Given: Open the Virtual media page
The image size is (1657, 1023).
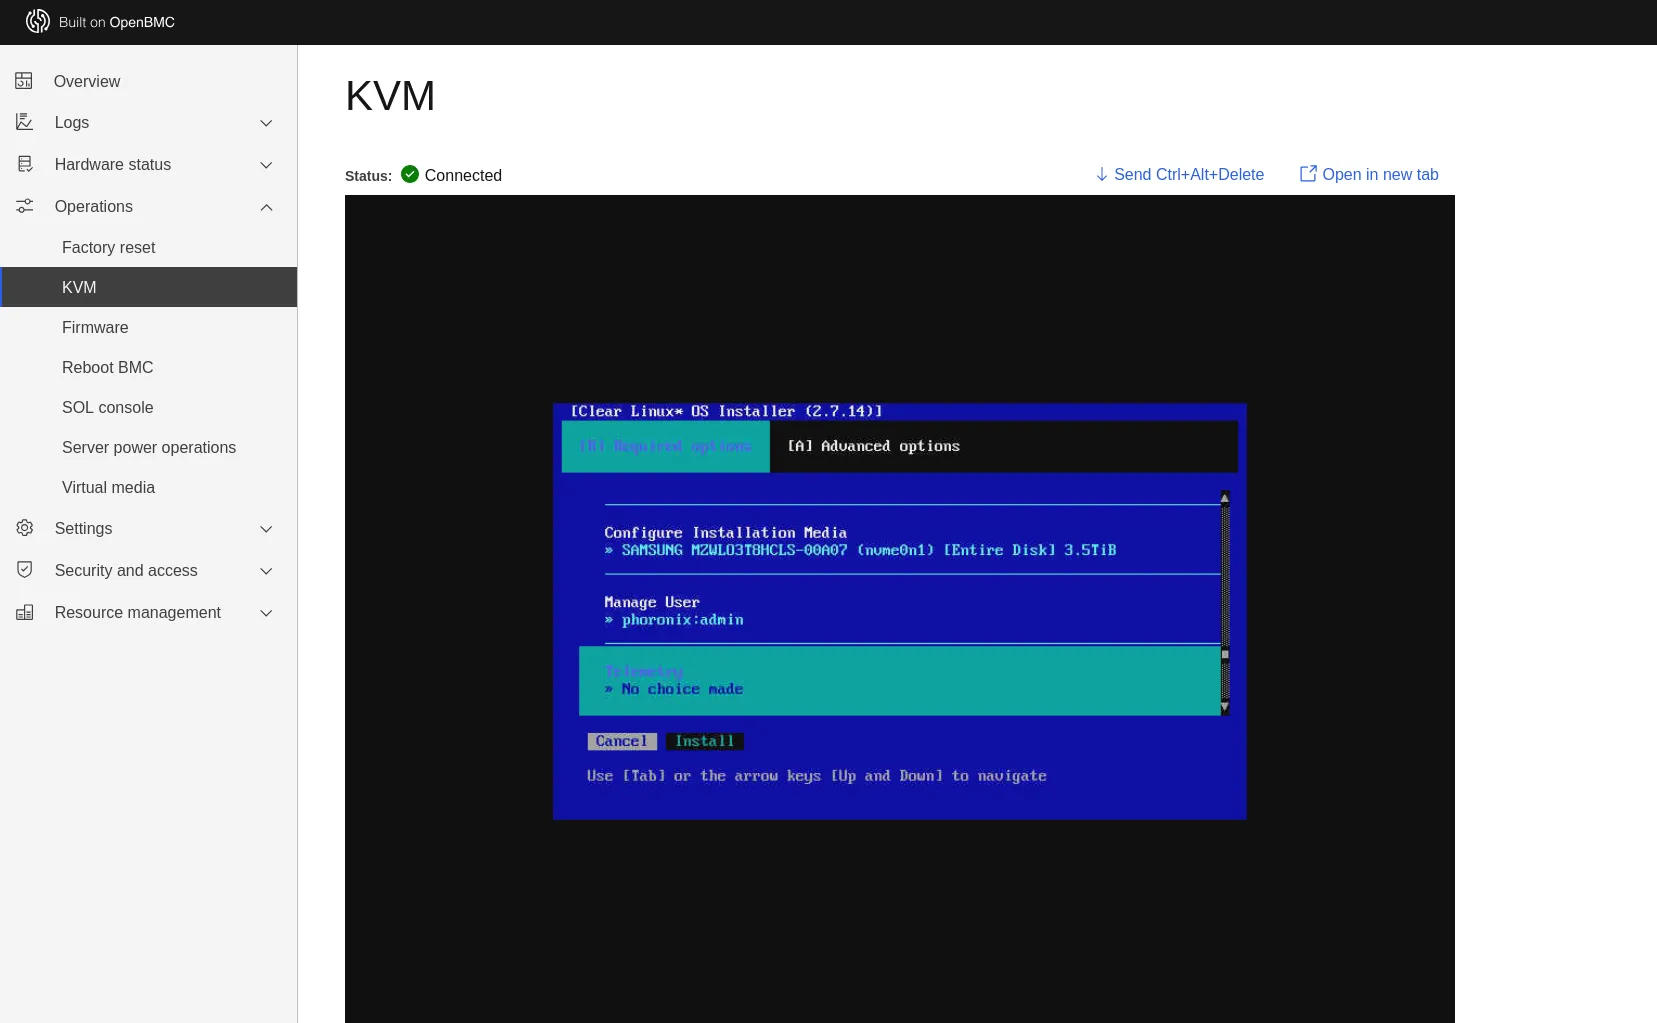Looking at the screenshot, I should 149,487.
